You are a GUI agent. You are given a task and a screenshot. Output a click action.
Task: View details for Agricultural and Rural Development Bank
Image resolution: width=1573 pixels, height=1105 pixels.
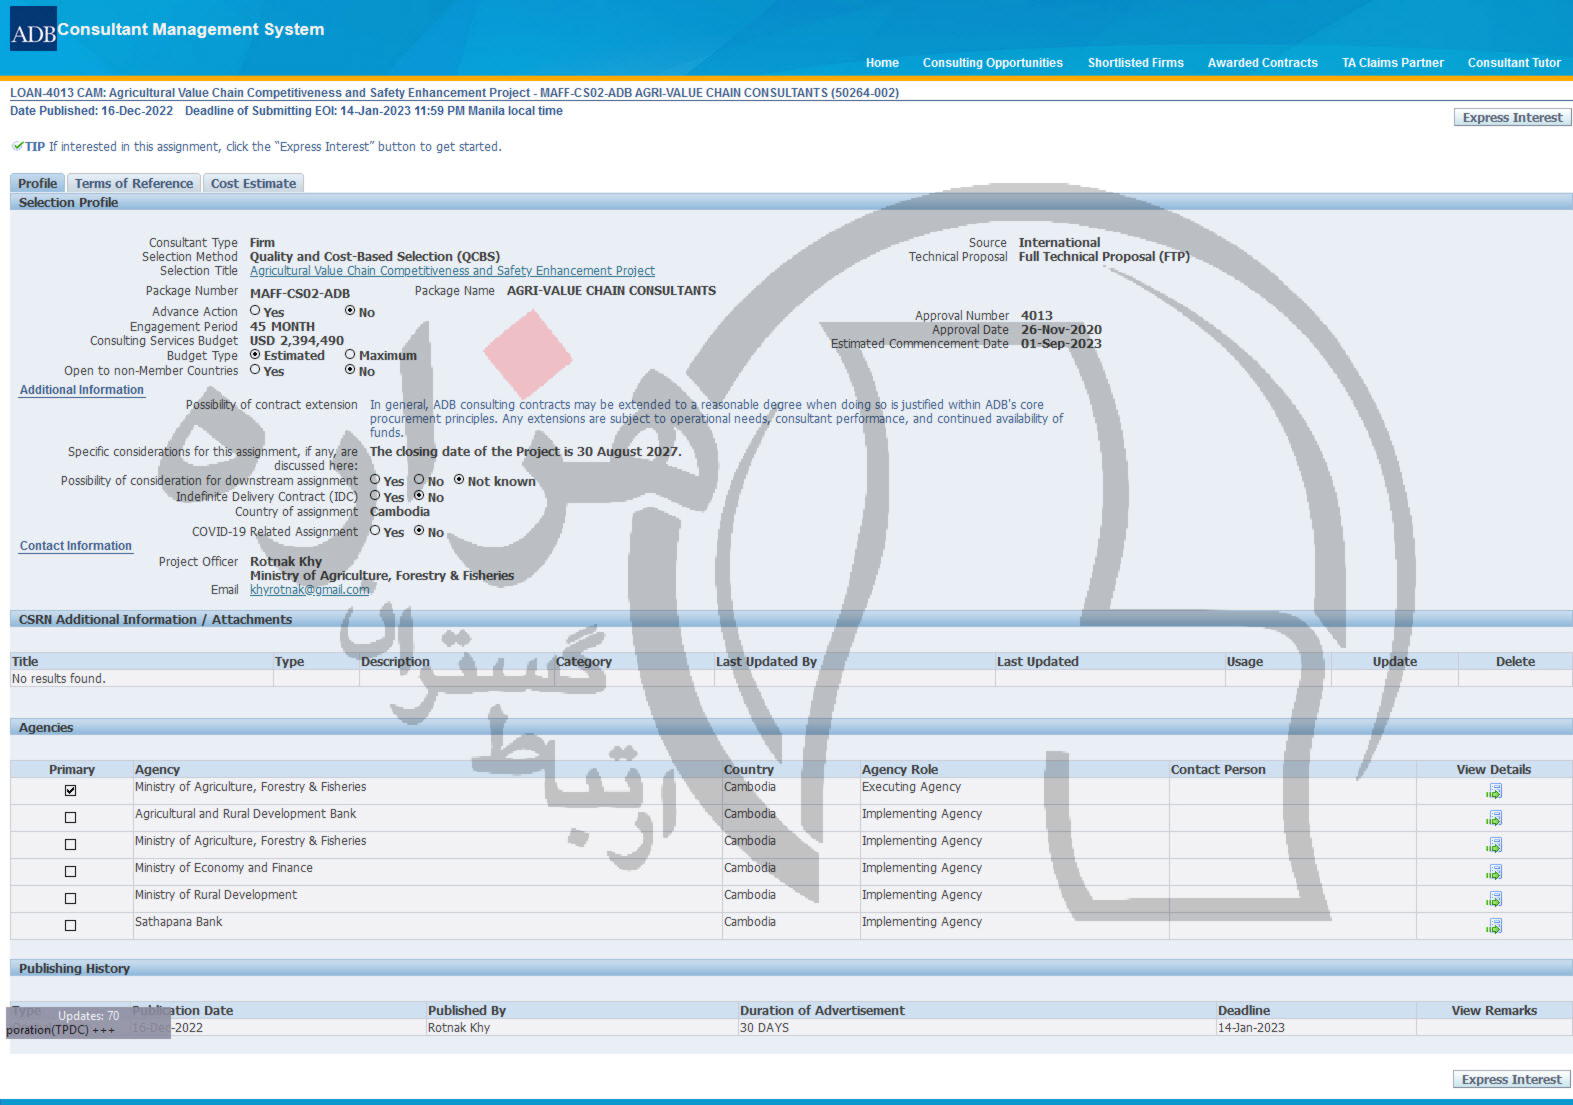click(1493, 818)
